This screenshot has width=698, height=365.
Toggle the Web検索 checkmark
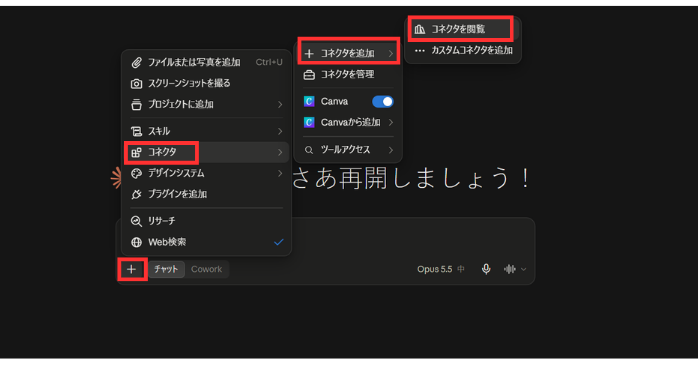click(x=279, y=242)
